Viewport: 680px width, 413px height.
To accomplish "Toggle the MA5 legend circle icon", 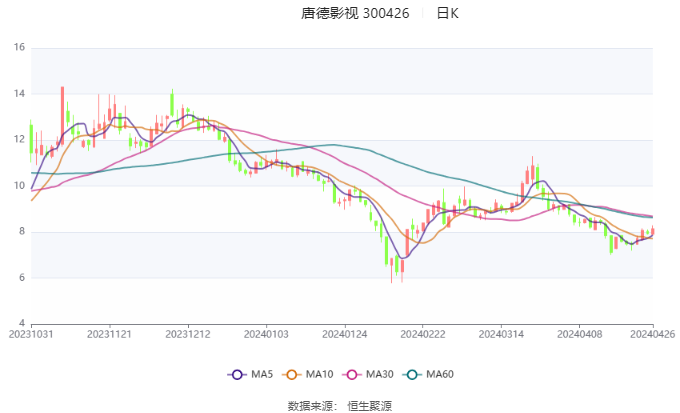I will click(x=237, y=374).
